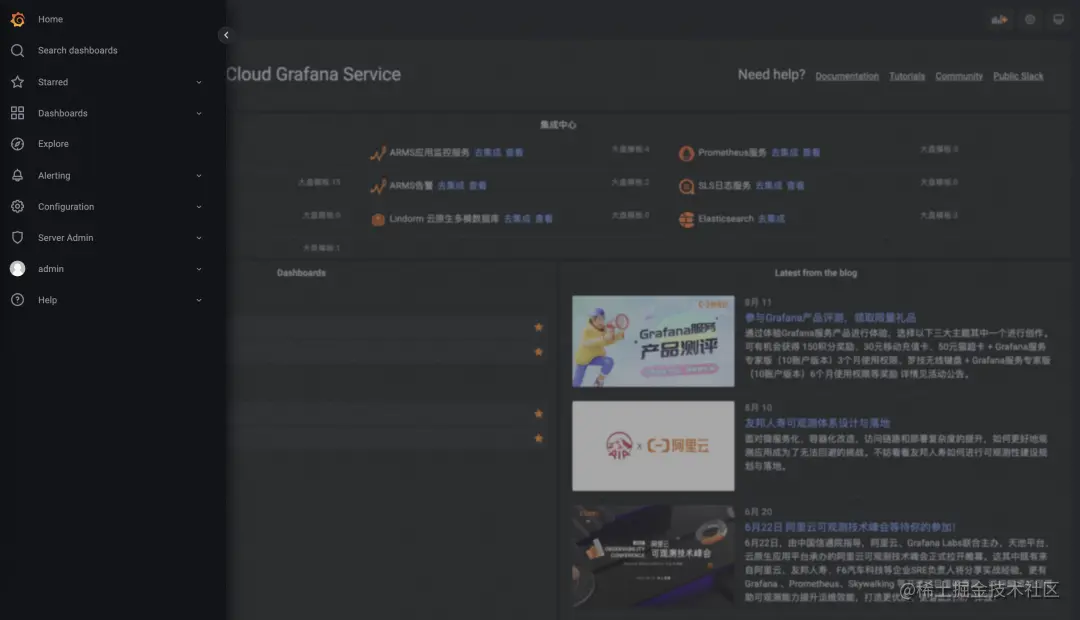
Task: Click the Add panel icon in top bar
Action: [999, 19]
